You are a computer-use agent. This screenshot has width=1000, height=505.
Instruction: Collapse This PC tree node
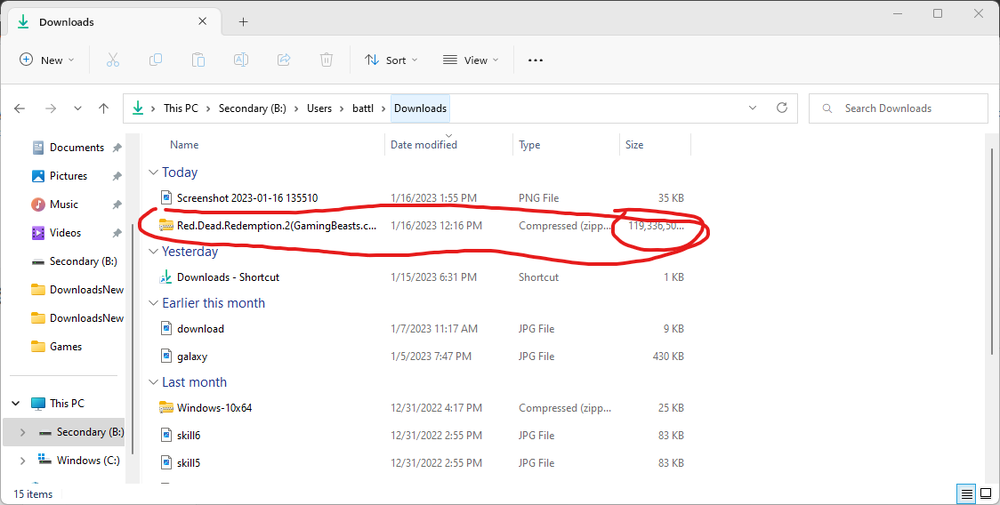click(x=16, y=403)
